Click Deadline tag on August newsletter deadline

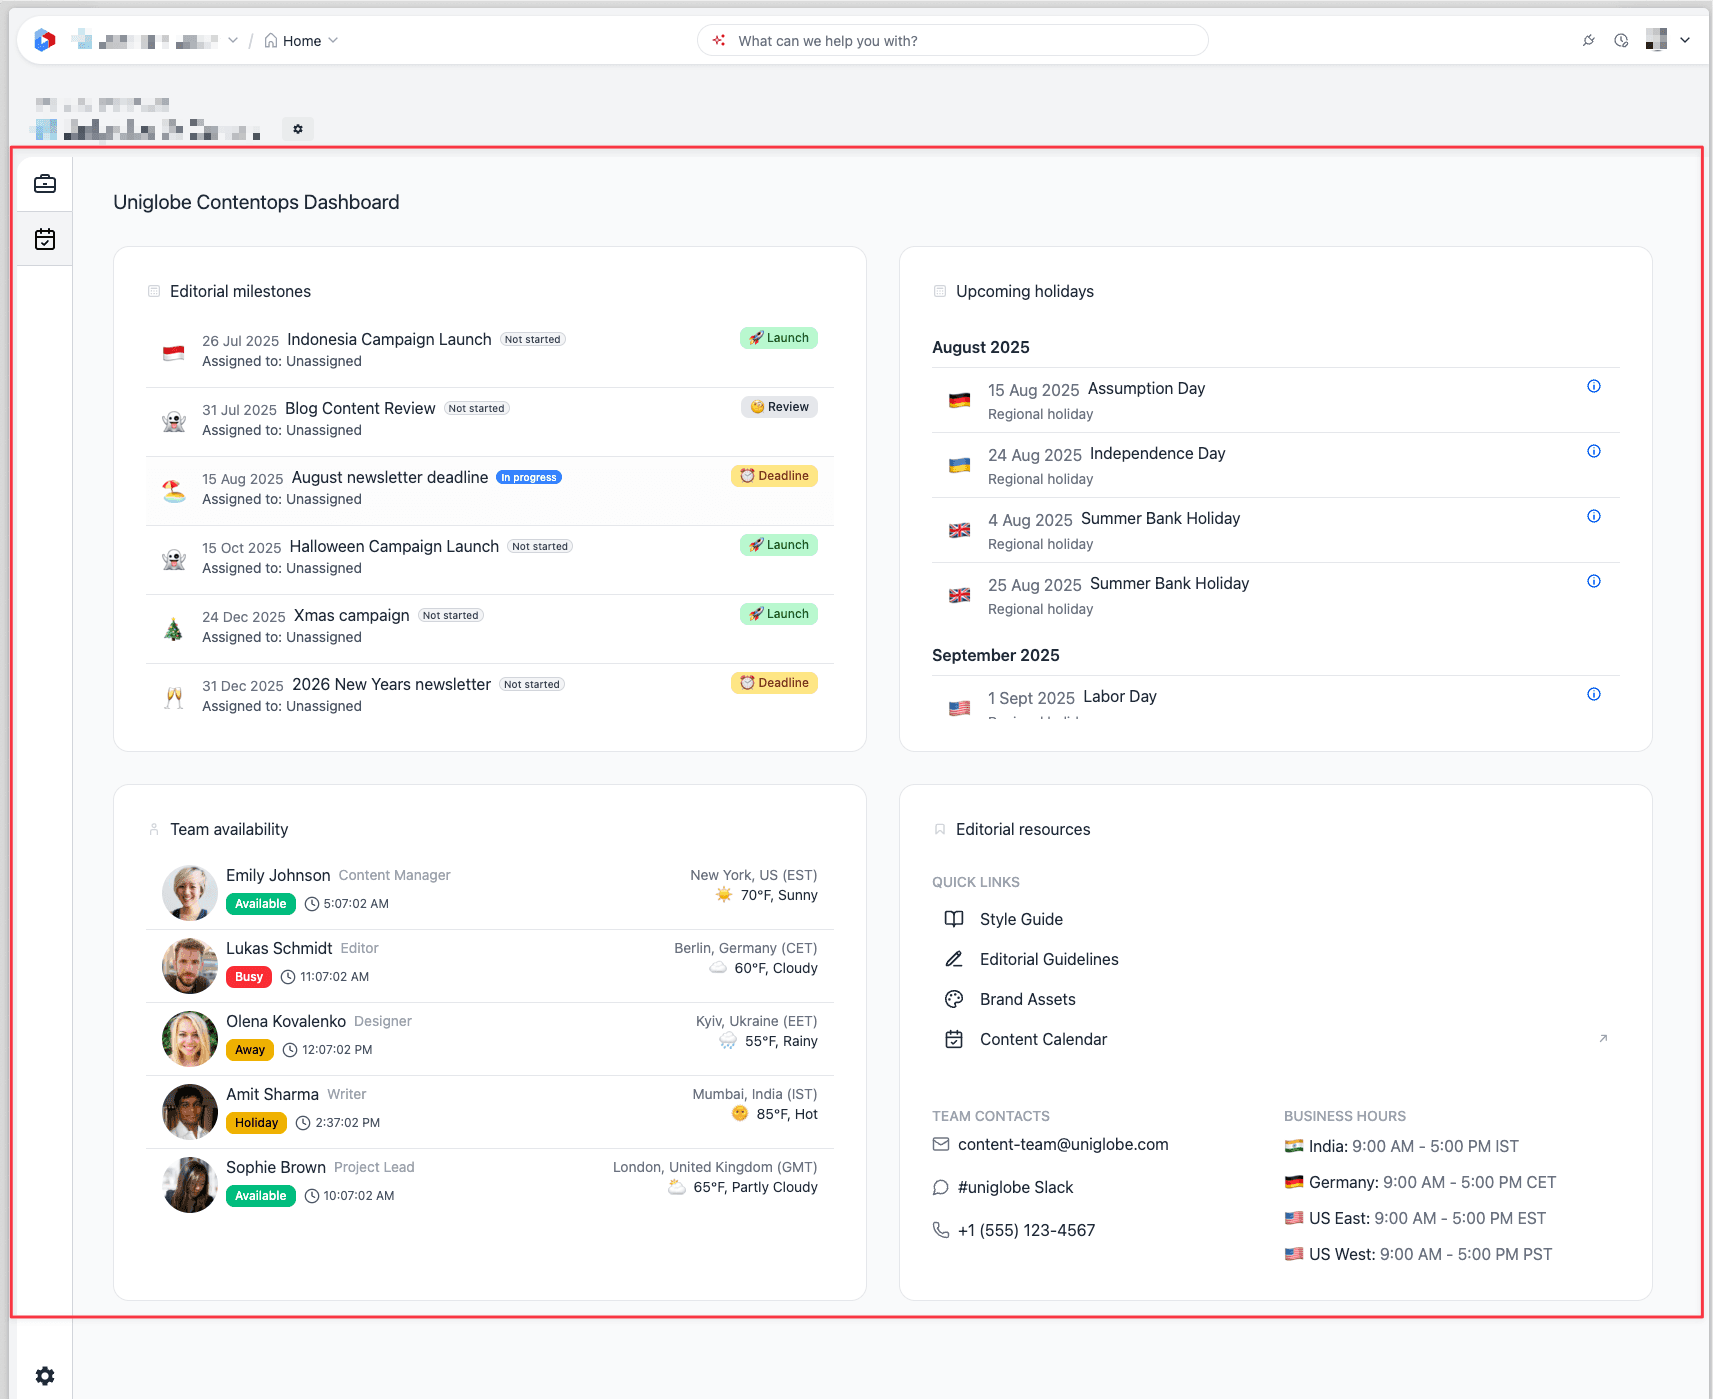pos(774,476)
